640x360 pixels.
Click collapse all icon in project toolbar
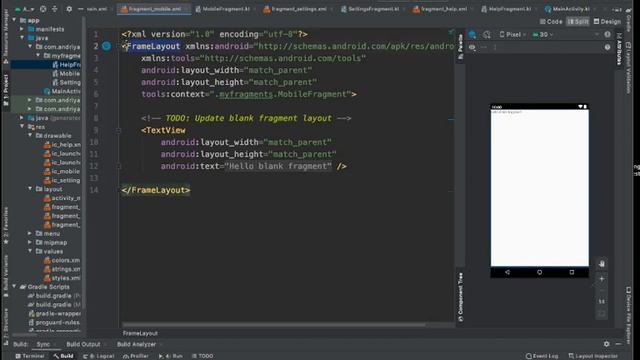[x=54, y=9]
